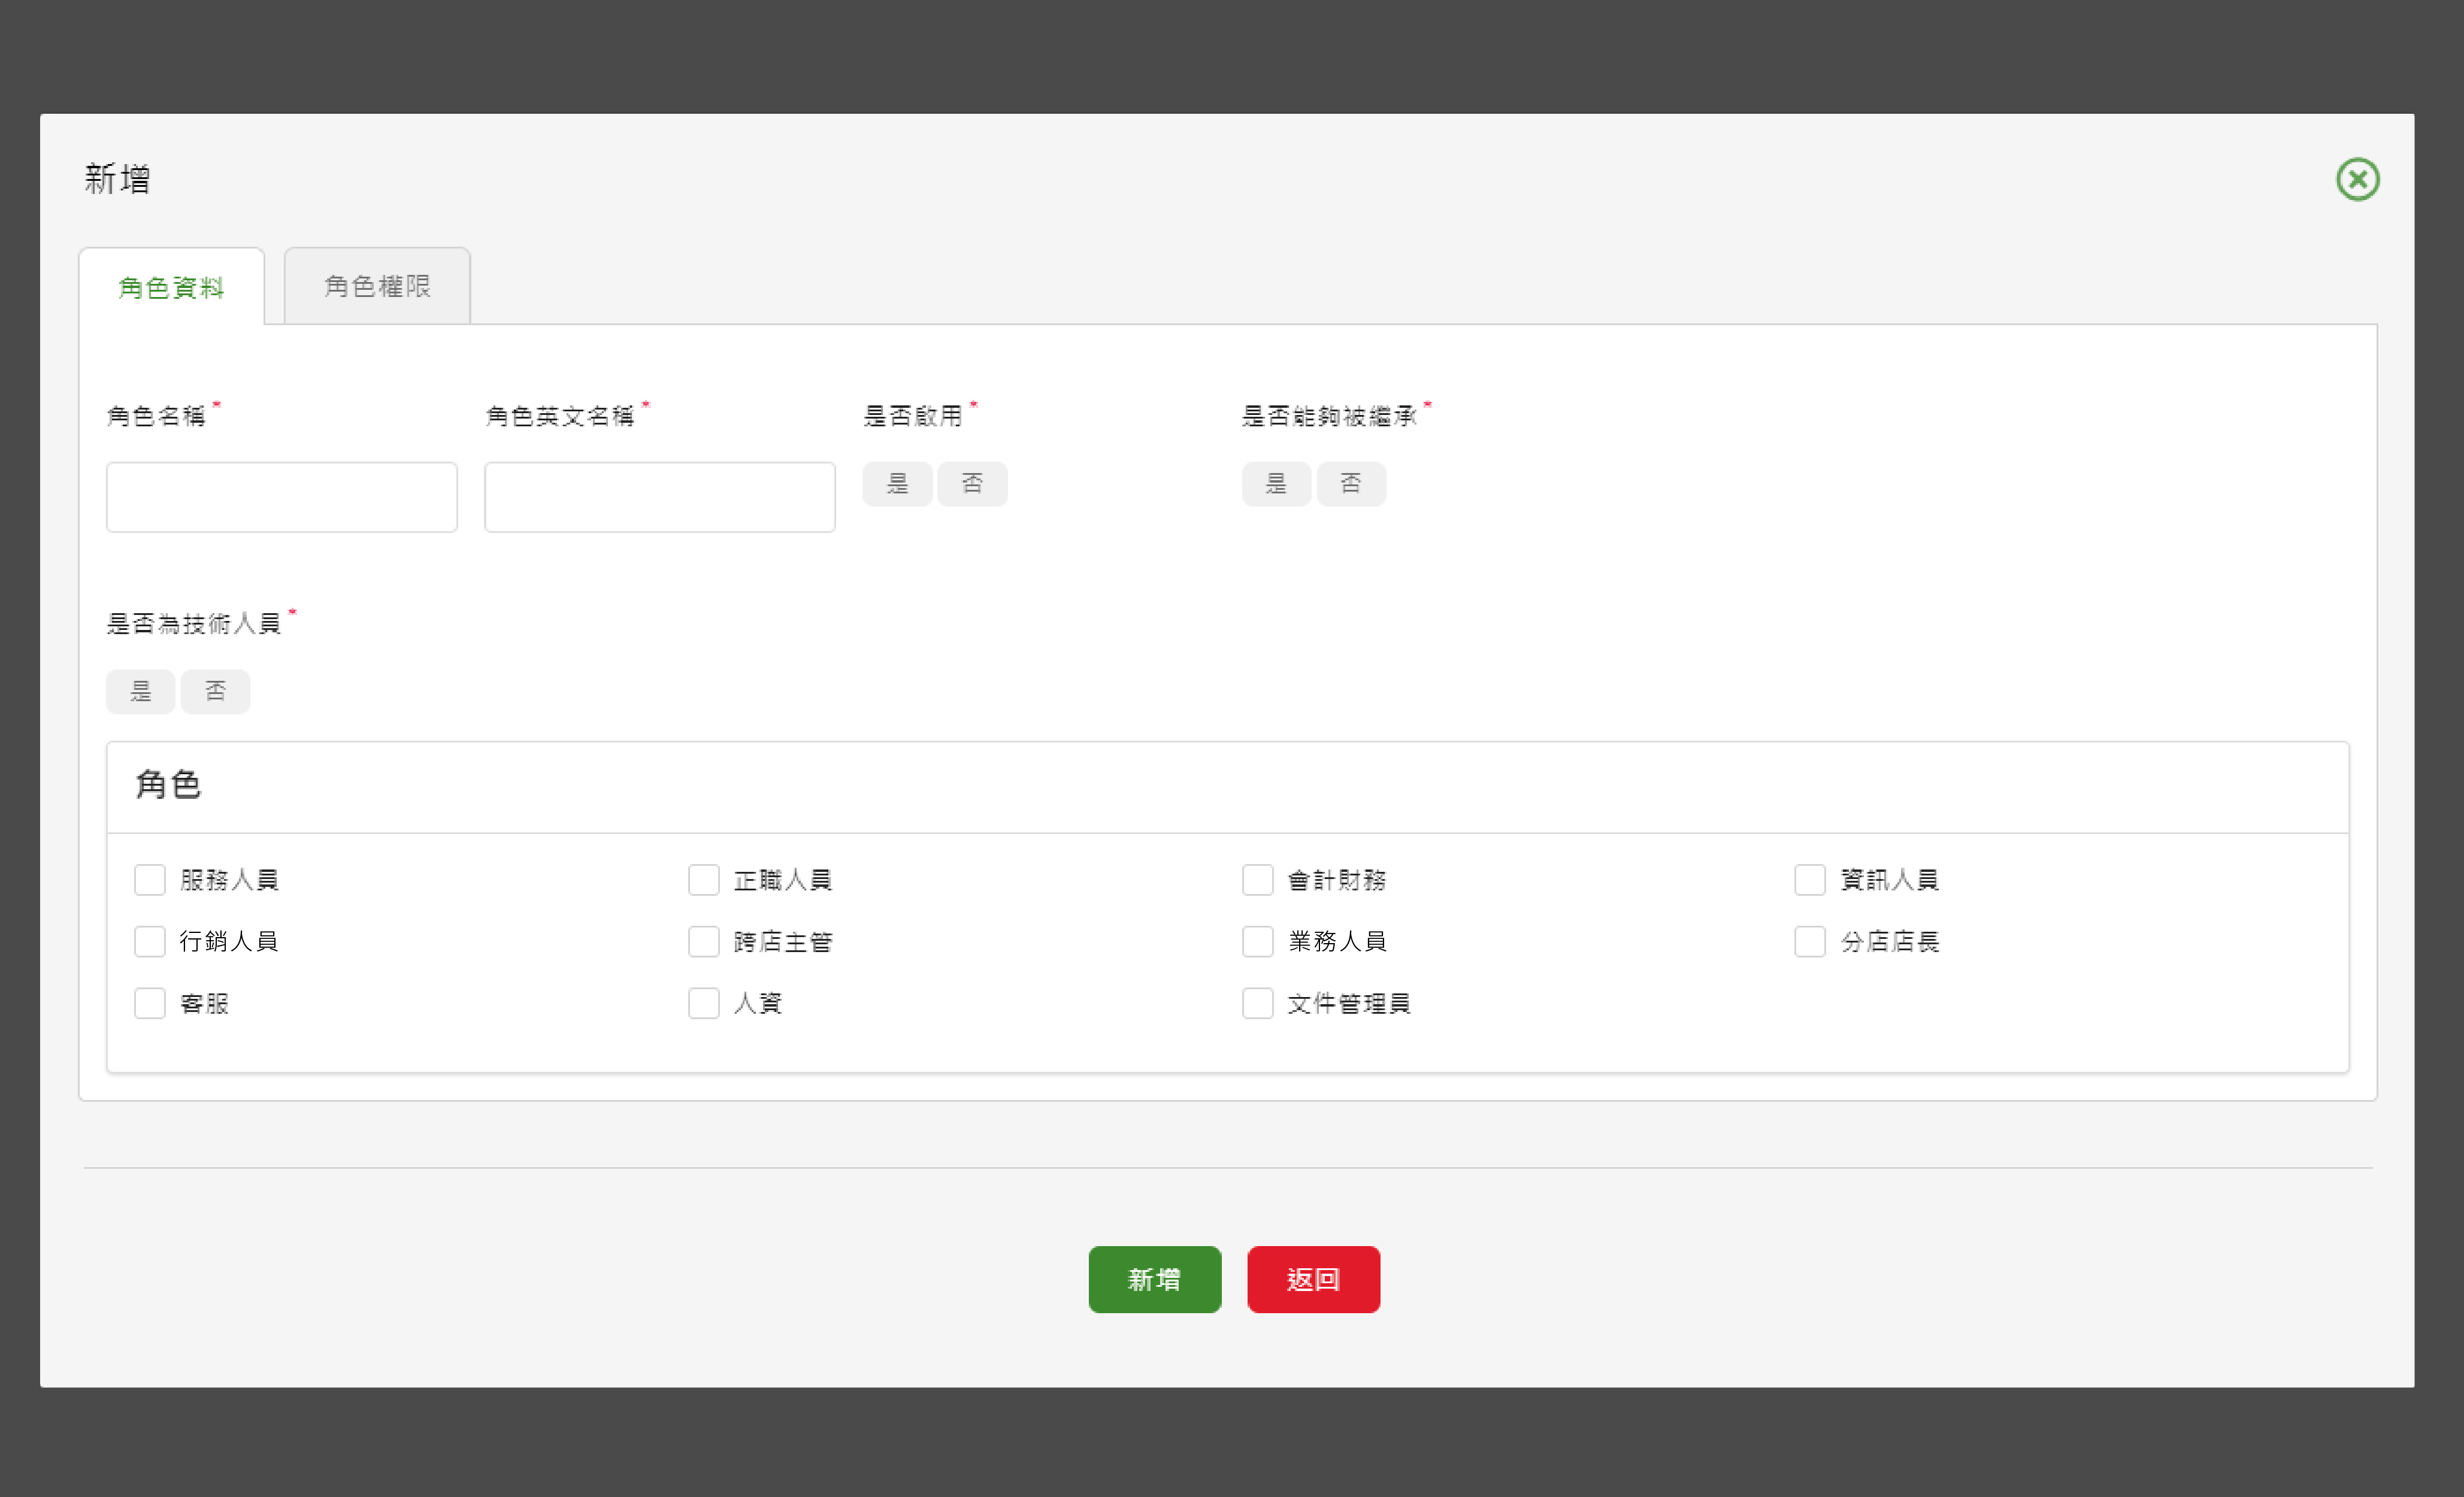Tick the 會計財務 checkbox

point(1257,880)
